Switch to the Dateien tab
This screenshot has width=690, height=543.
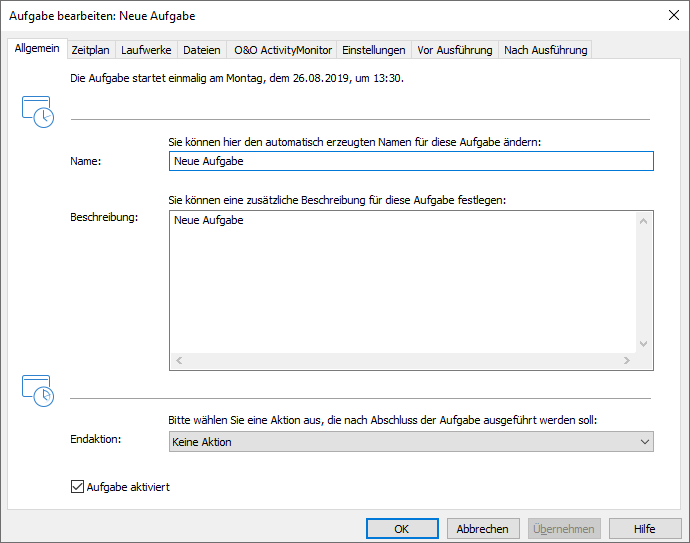pos(202,50)
